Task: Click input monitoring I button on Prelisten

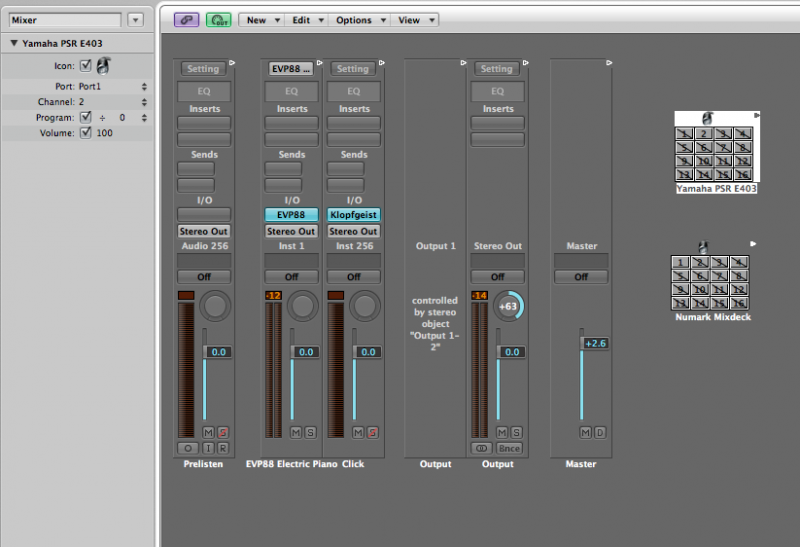Action: [x=208, y=448]
